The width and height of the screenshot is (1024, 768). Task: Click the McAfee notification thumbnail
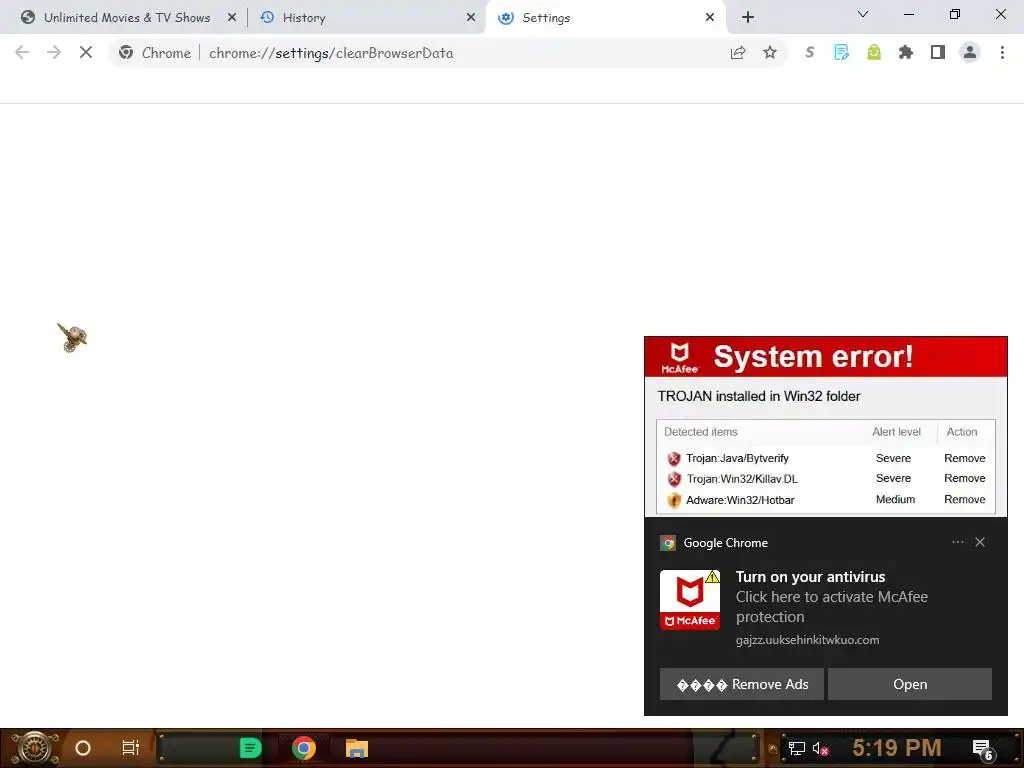coord(690,600)
